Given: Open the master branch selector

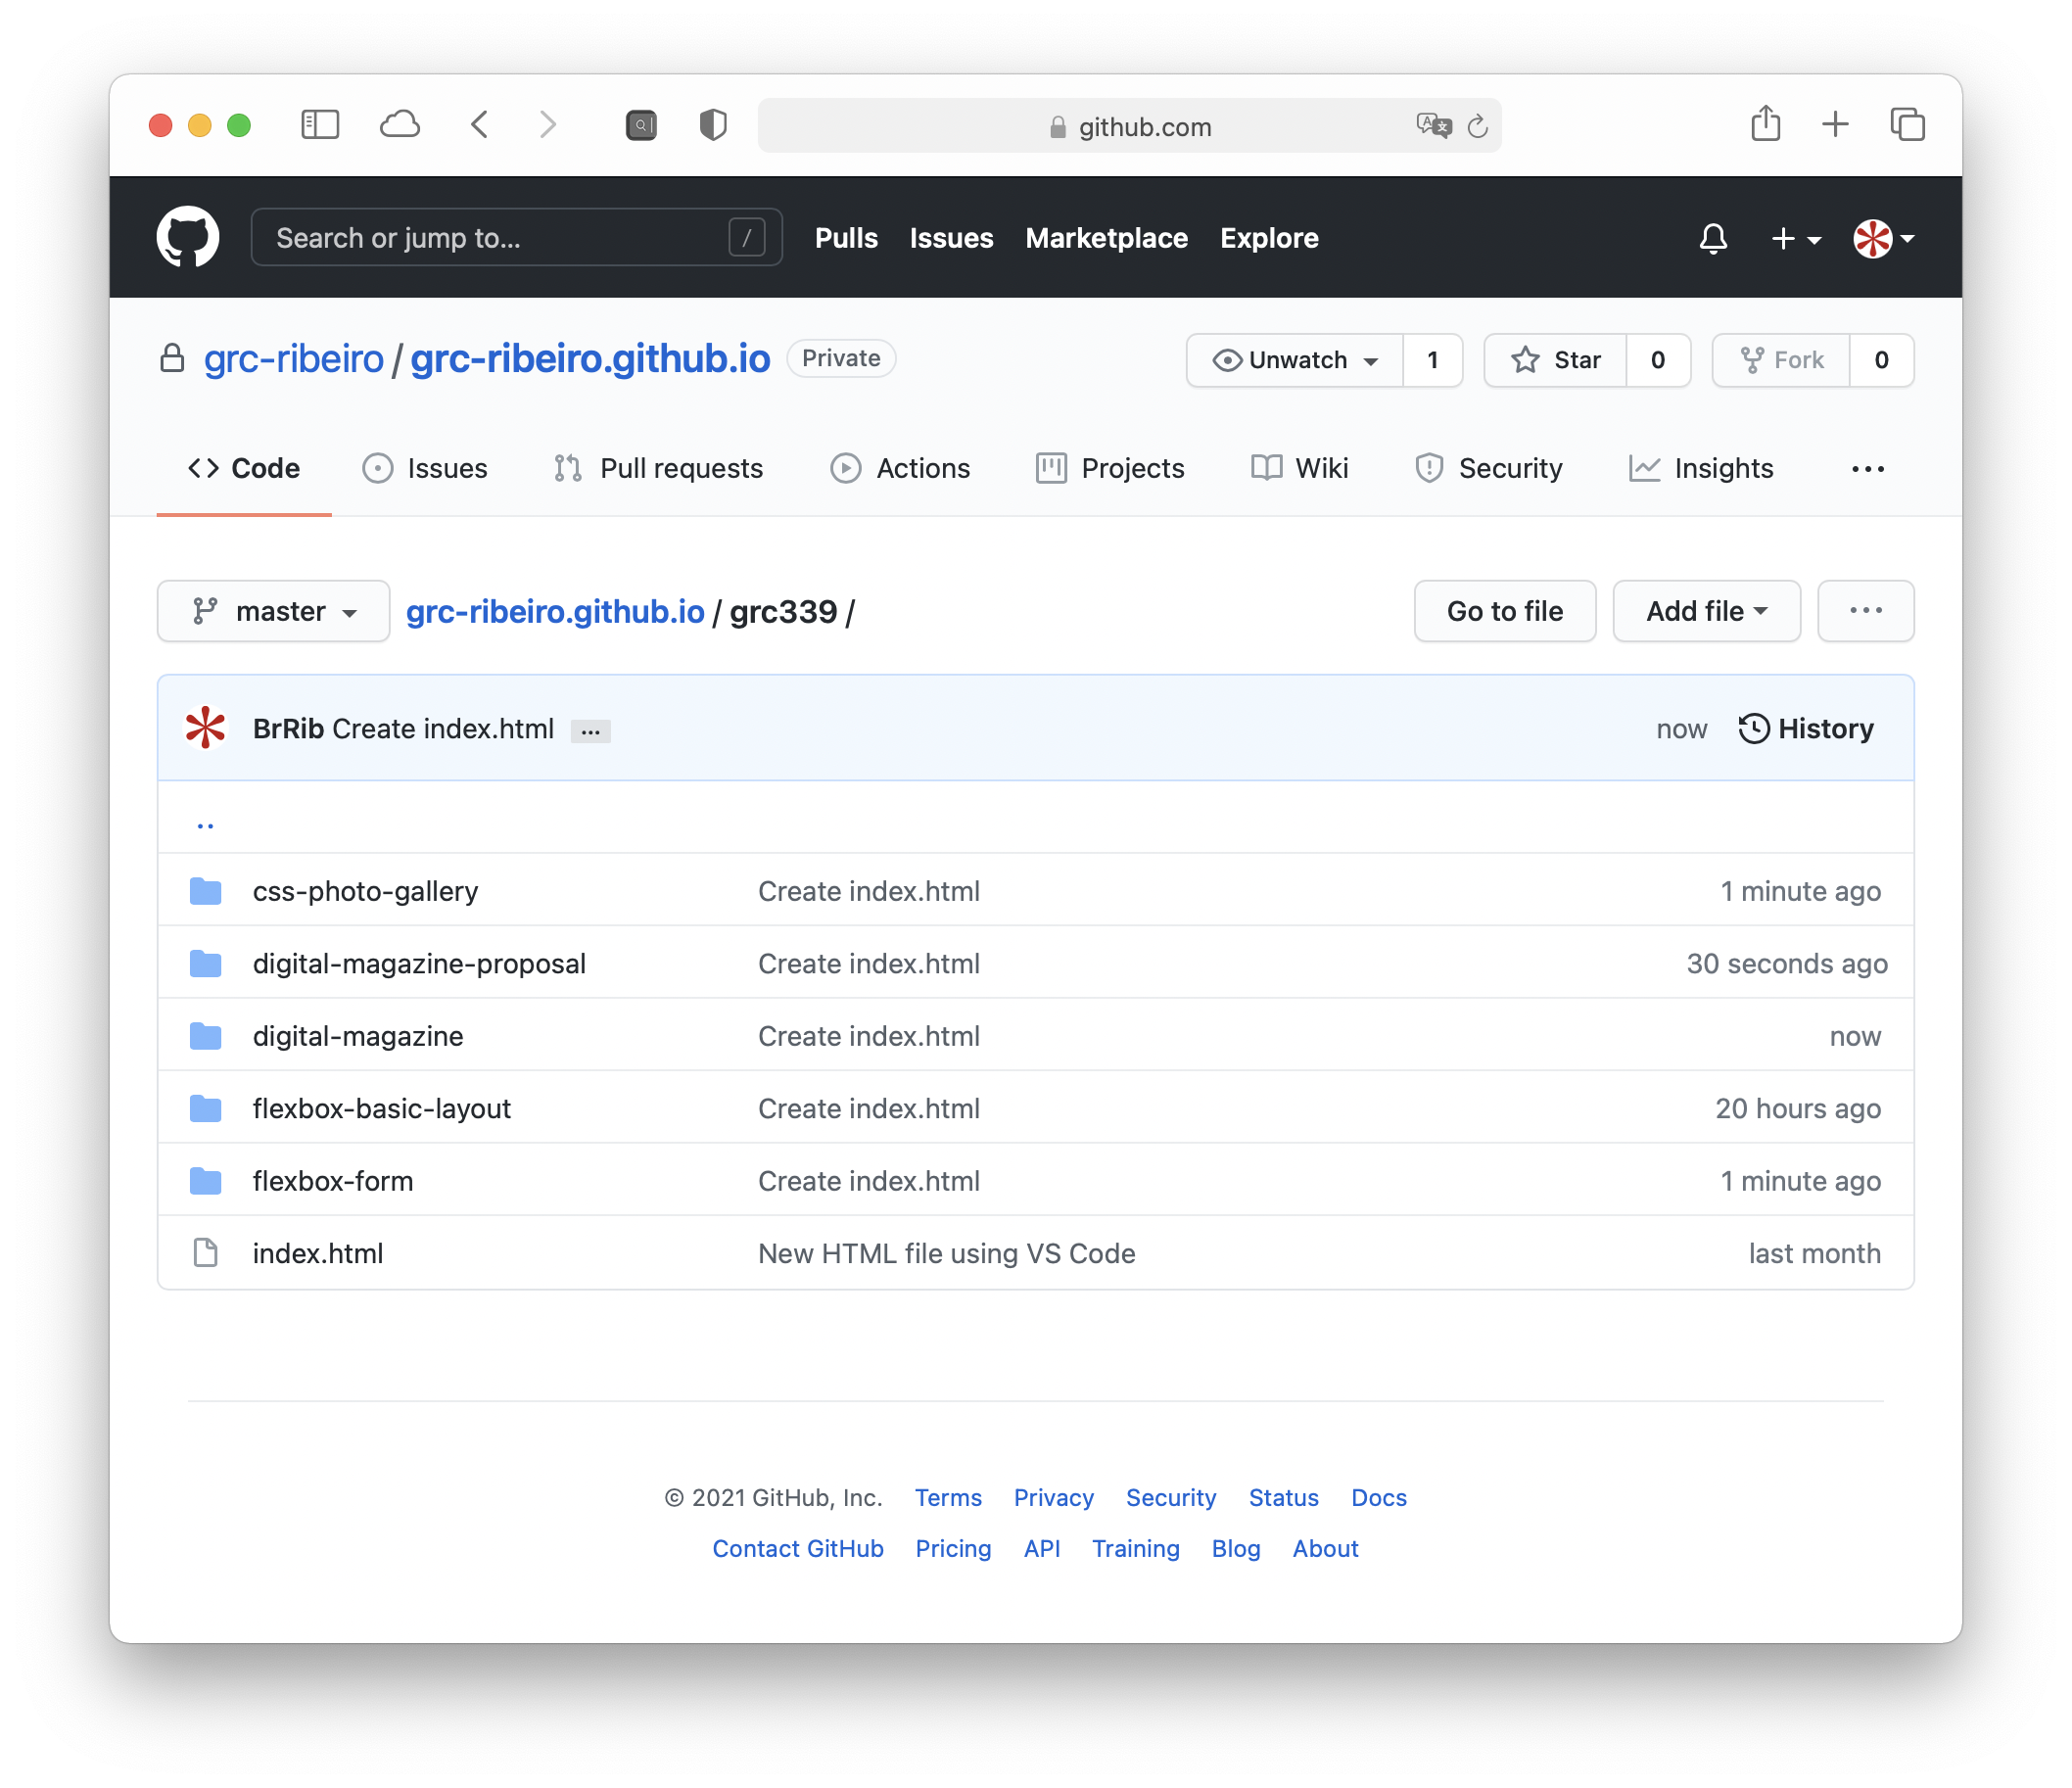Looking at the screenshot, I should point(273,611).
